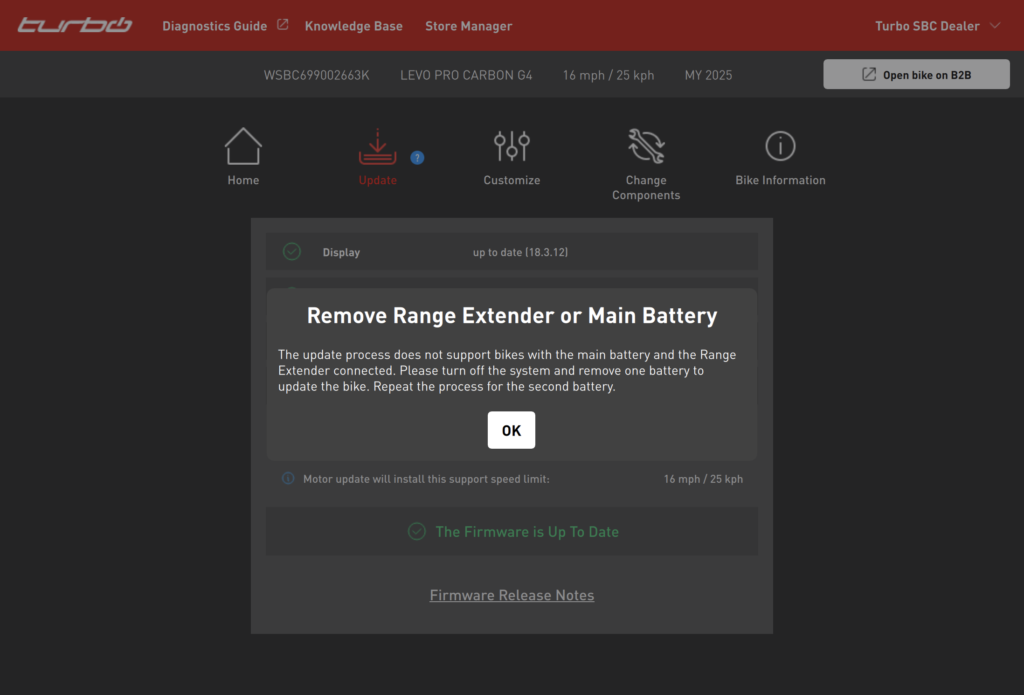This screenshot has width=1024, height=695.
Task: Open the Bike Information icon
Action: pyautogui.click(x=780, y=147)
